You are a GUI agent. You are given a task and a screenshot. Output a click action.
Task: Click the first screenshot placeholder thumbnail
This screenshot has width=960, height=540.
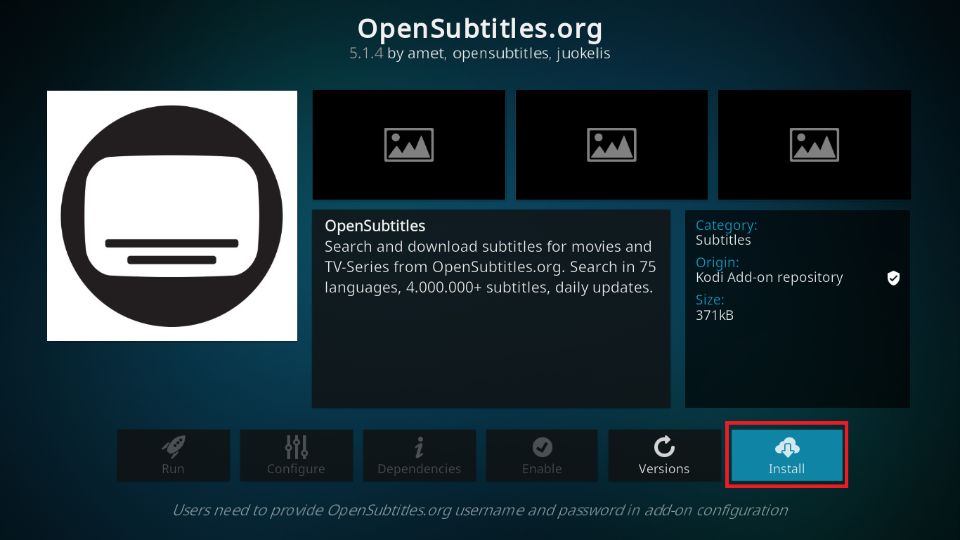pos(409,144)
